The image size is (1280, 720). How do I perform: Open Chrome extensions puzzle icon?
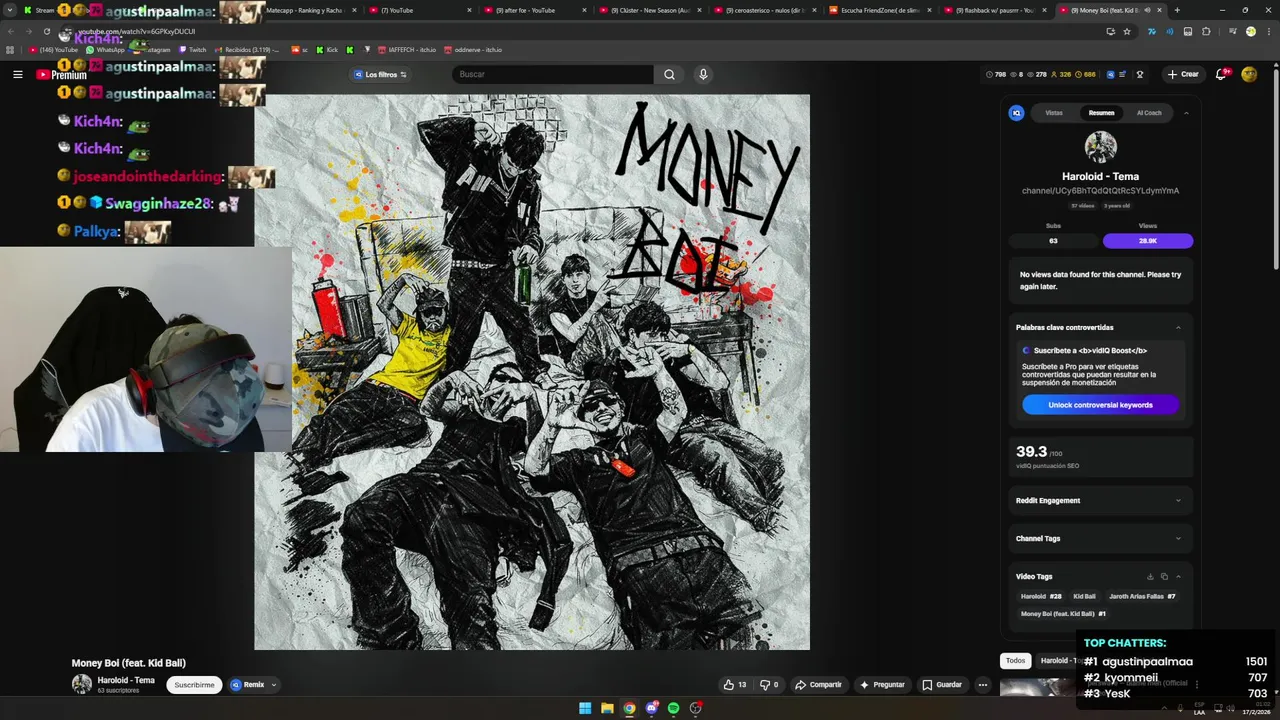pos(1206,31)
